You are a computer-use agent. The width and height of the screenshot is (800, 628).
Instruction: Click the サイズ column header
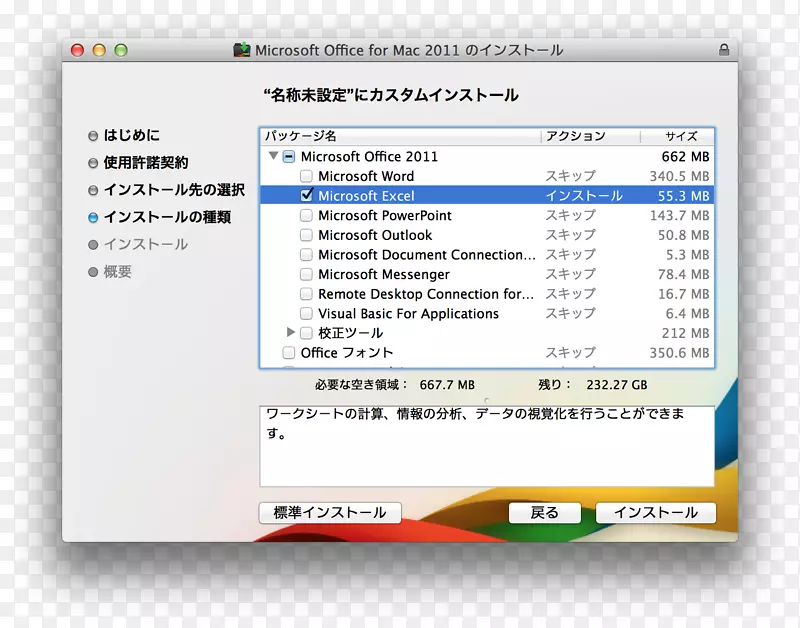[680, 136]
